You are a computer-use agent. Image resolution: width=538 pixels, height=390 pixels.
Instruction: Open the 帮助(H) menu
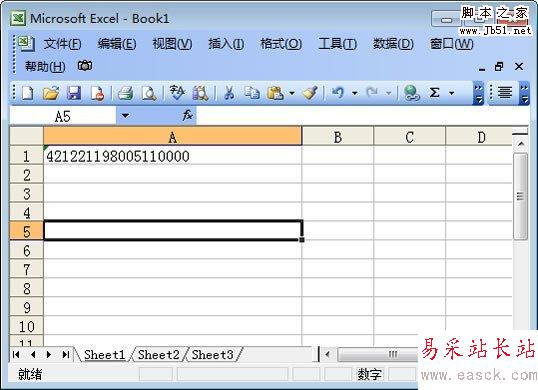click(45, 66)
